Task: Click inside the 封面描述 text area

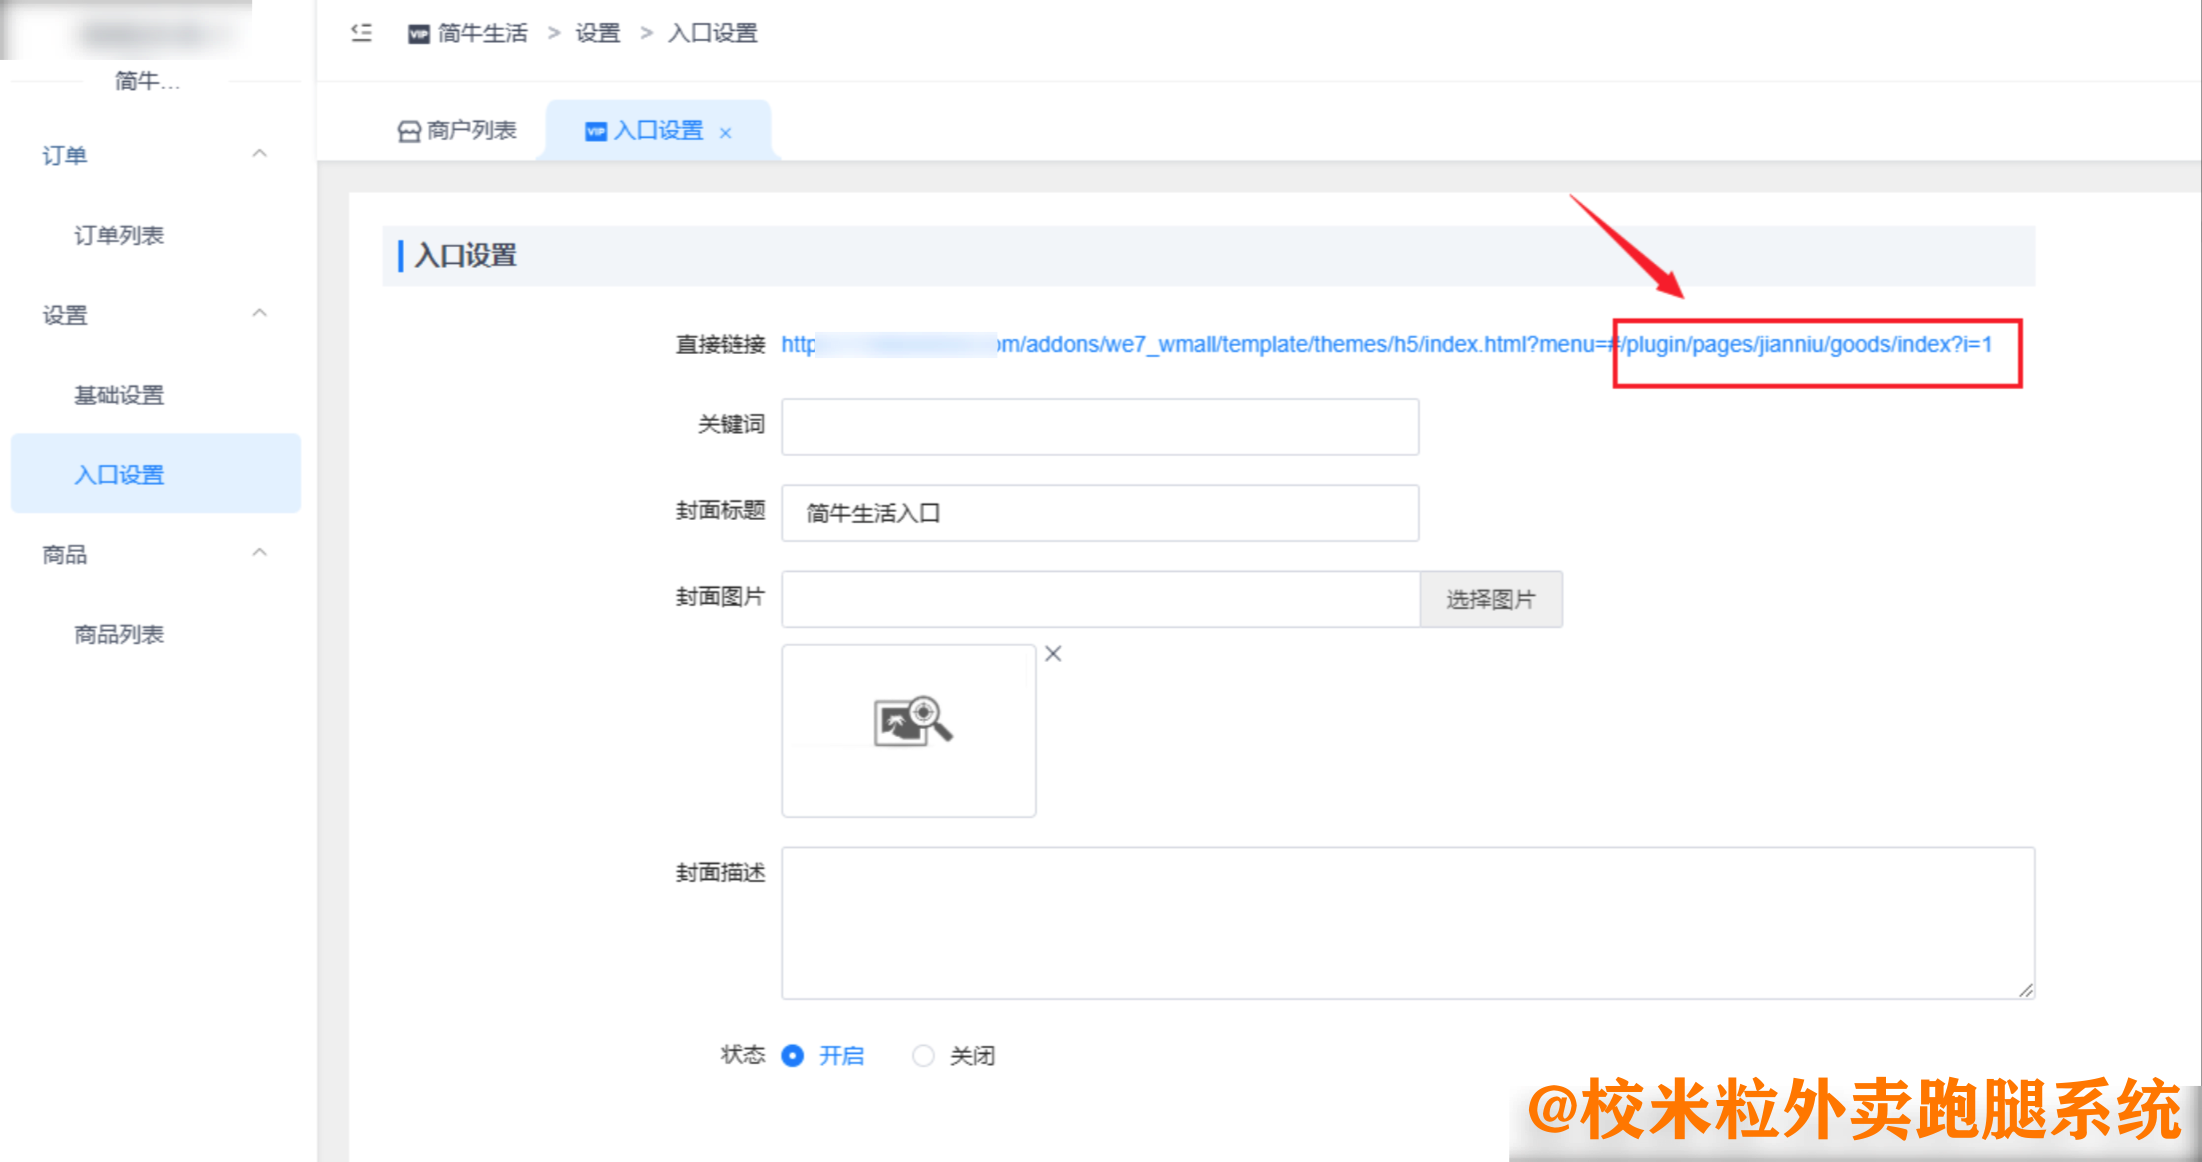Action: [x=1400, y=920]
